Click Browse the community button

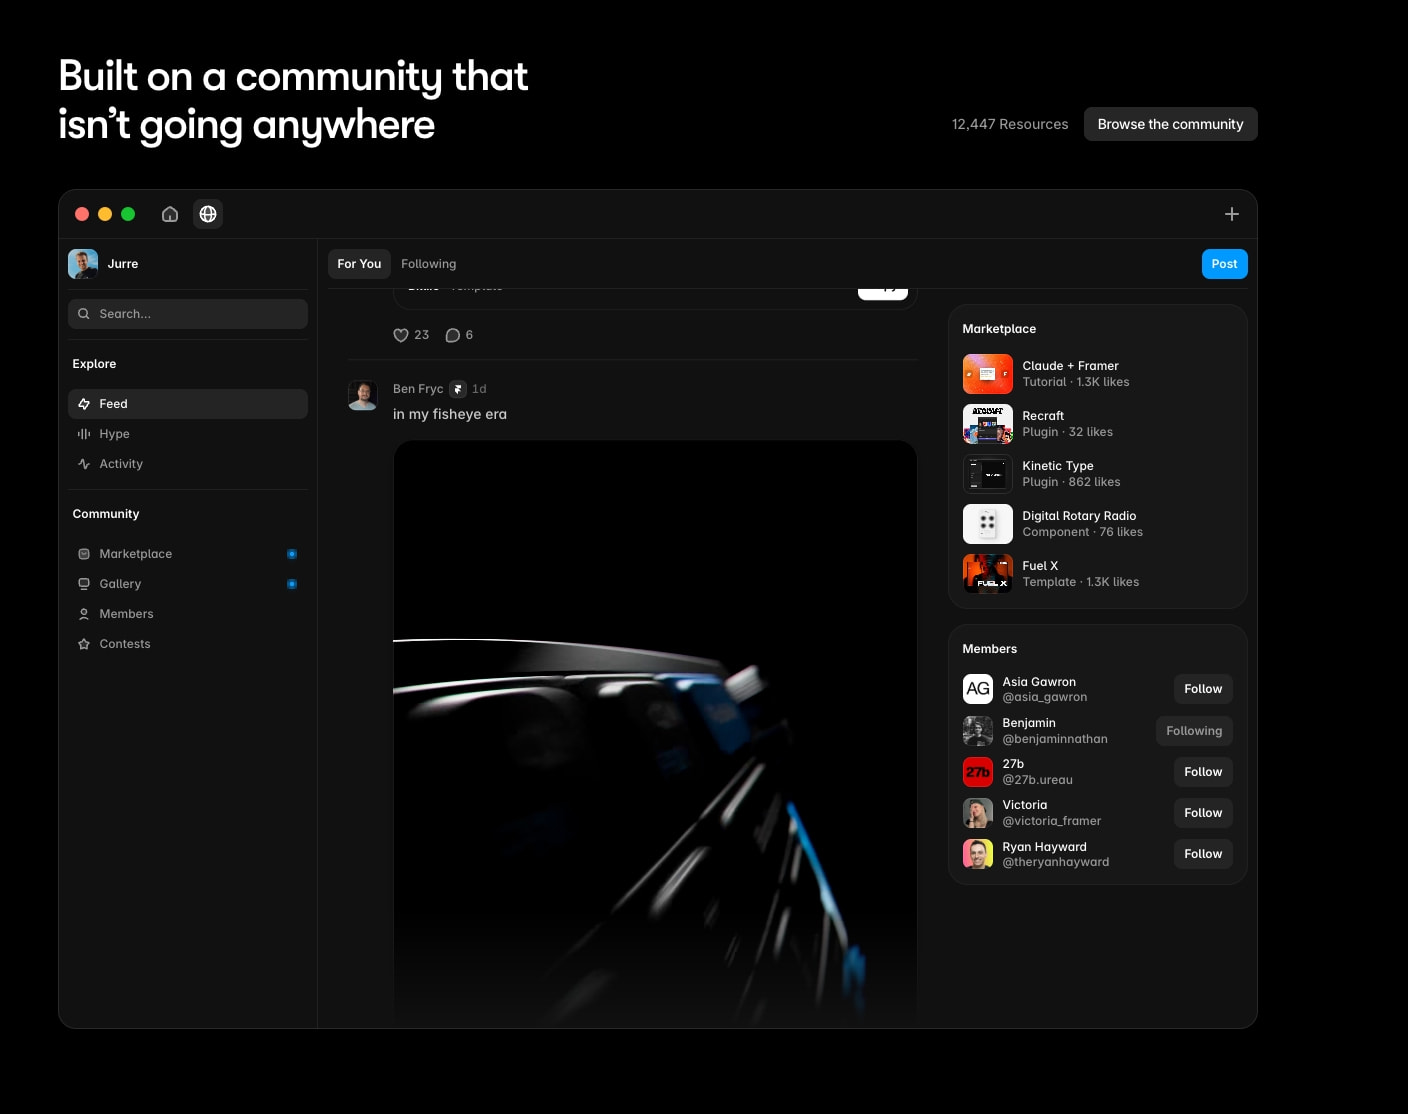(1170, 124)
